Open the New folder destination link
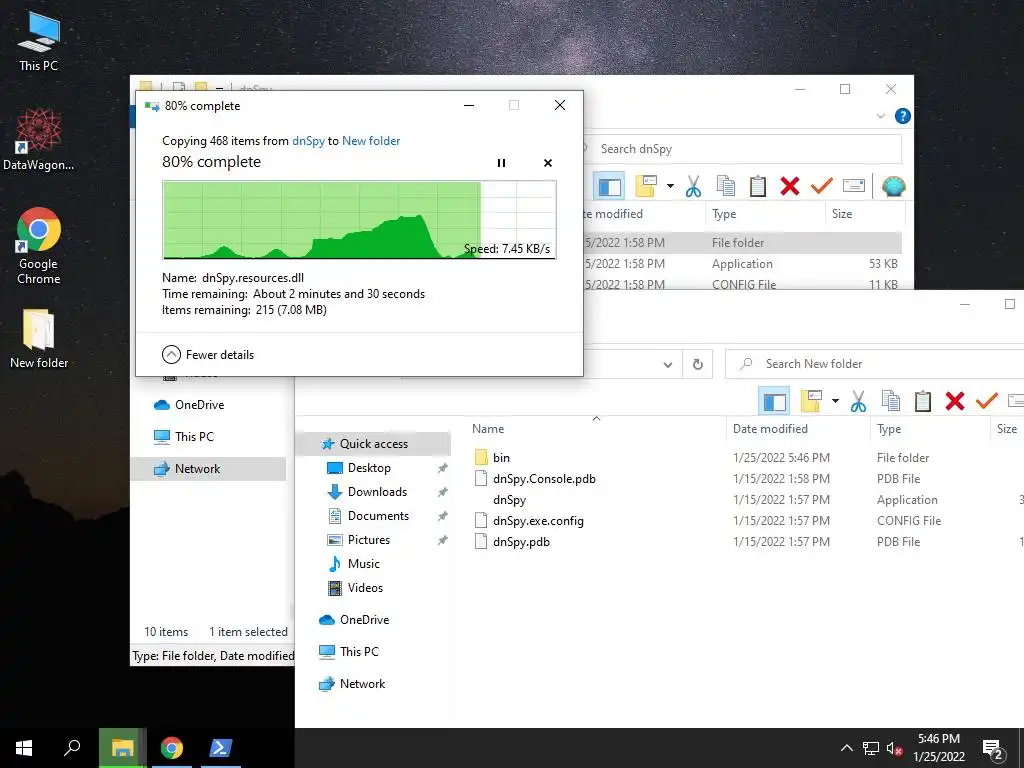This screenshot has height=768, width=1024. click(x=371, y=141)
